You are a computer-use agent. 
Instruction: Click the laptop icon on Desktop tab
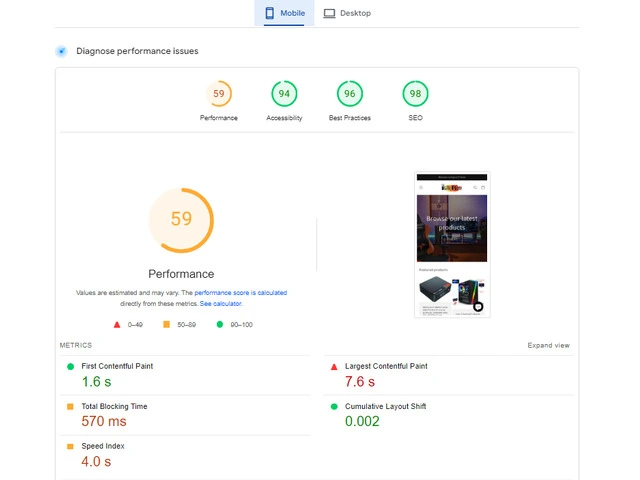[x=329, y=13]
